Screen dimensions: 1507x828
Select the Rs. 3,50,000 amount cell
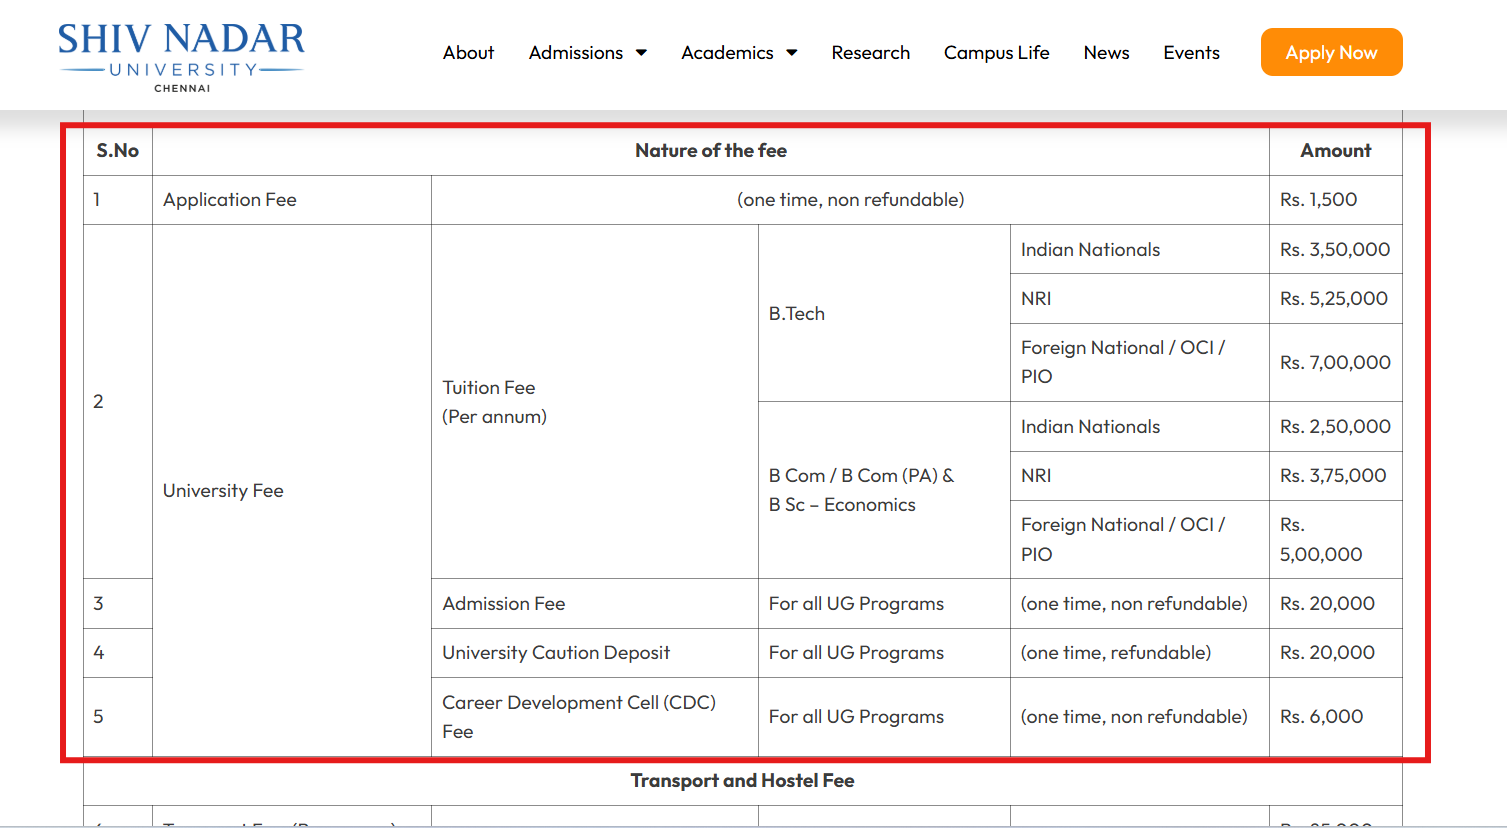pyautogui.click(x=1335, y=249)
